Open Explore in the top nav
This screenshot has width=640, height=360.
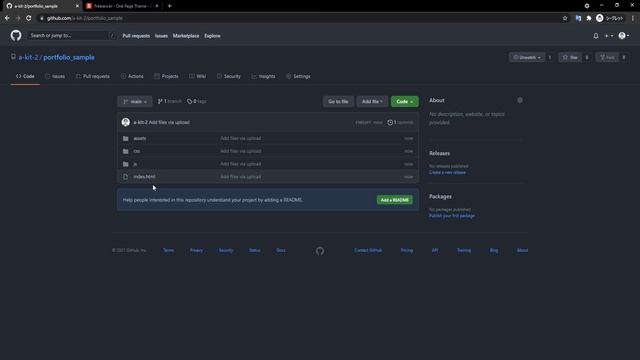[x=212, y=36]
